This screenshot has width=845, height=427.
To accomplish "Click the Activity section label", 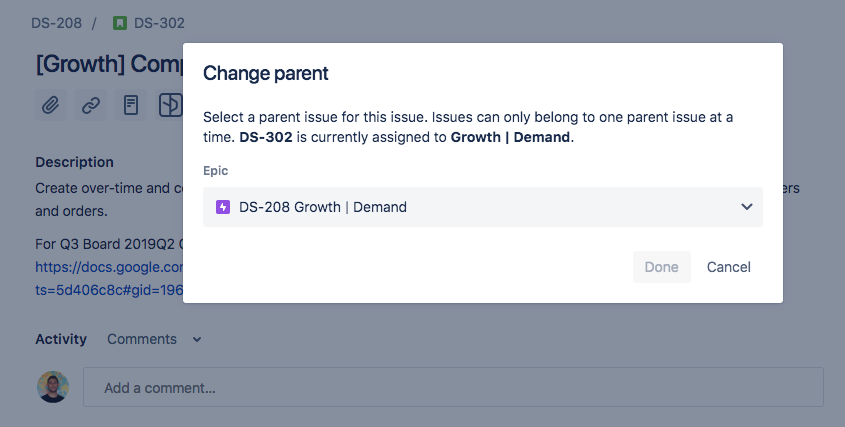I will [x=61, y=339].
